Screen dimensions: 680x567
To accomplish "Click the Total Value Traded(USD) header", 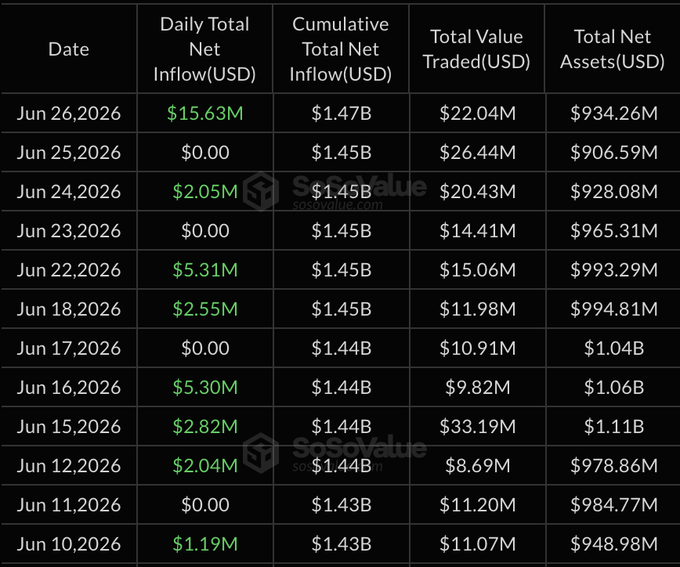I will point(477,49).
